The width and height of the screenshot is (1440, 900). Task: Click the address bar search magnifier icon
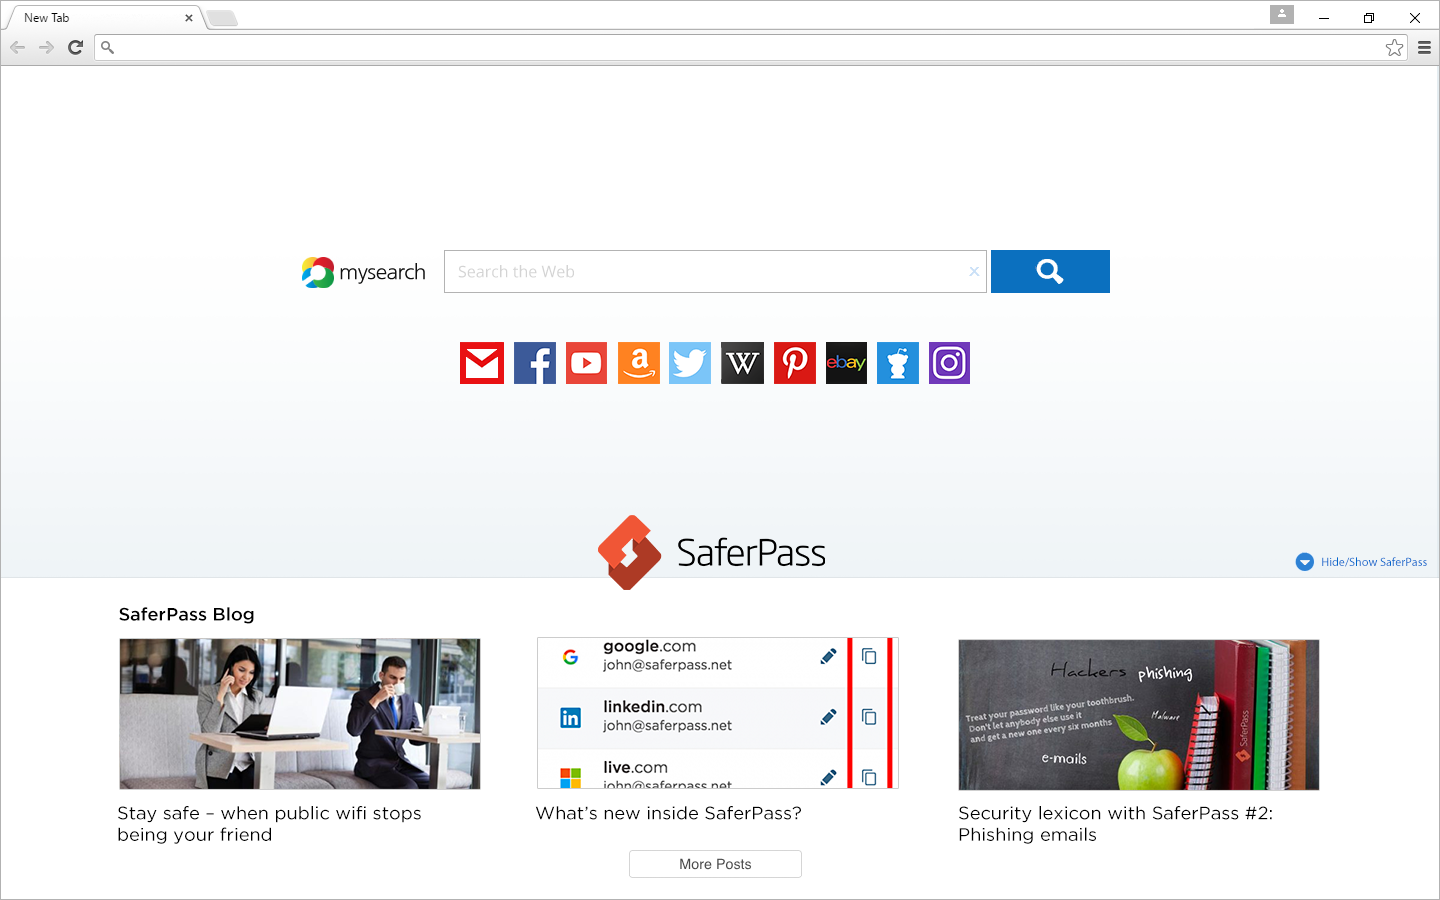point(108,47)
